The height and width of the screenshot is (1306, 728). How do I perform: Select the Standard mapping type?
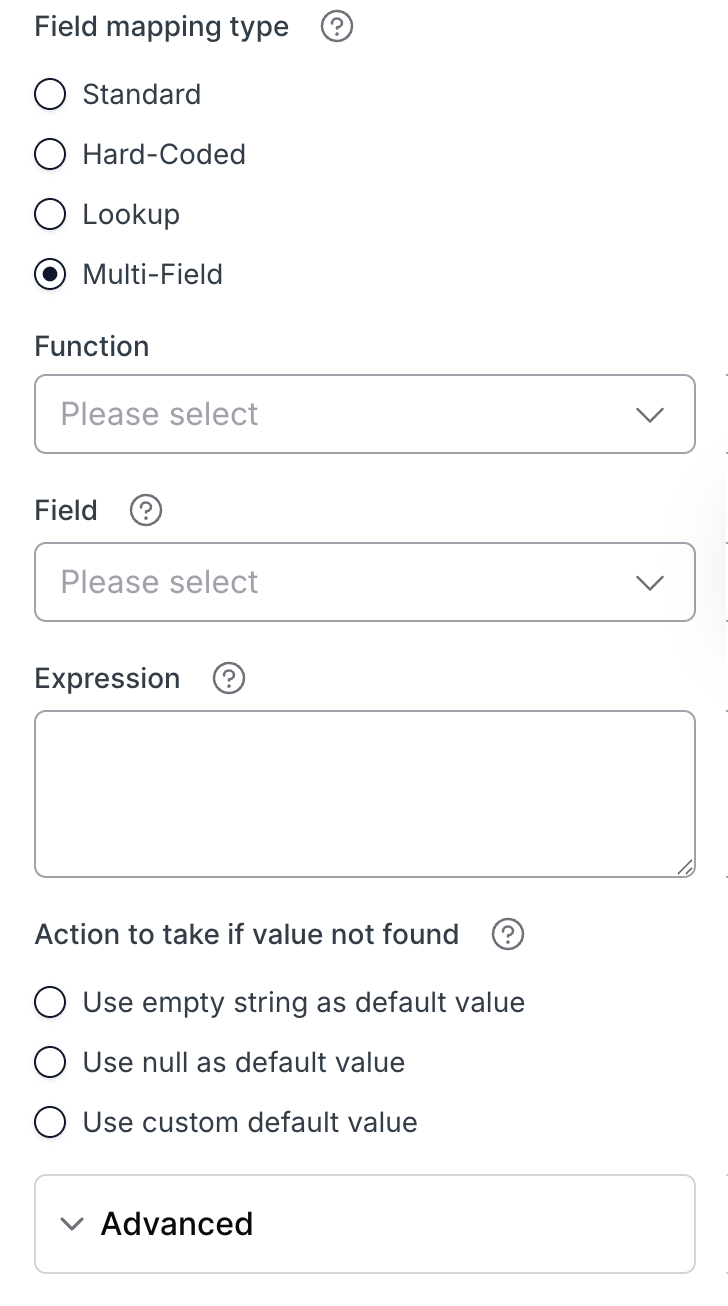[x=50, y=94]
